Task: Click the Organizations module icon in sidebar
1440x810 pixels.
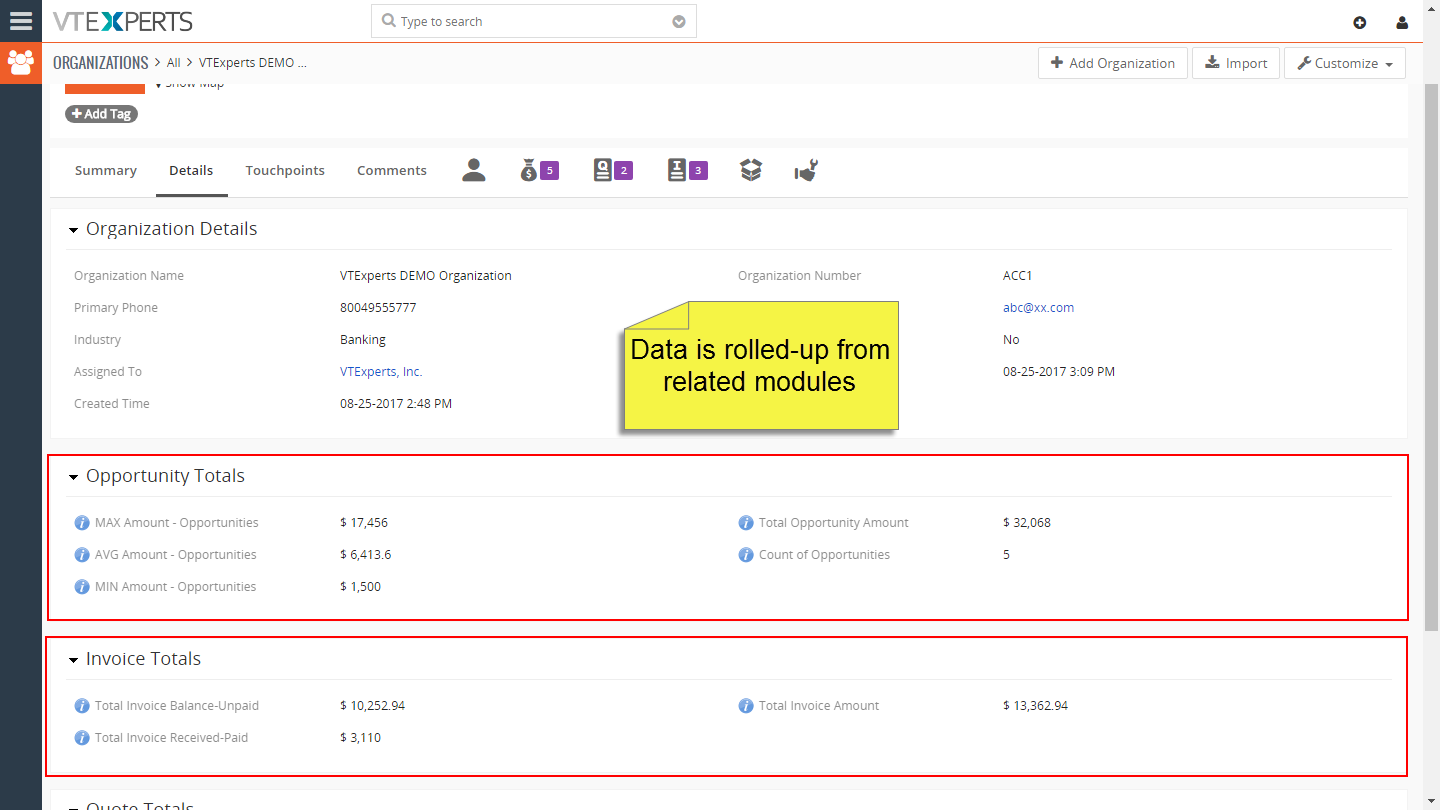Action: coord(21,63)
